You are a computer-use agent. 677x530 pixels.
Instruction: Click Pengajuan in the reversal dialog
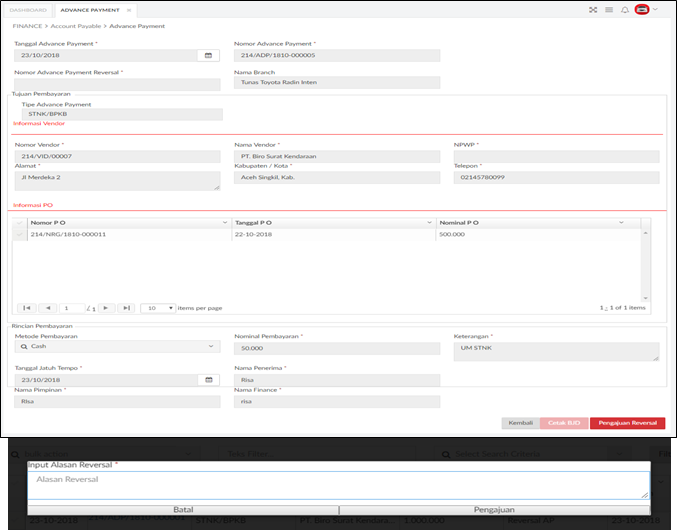point(494,510)
